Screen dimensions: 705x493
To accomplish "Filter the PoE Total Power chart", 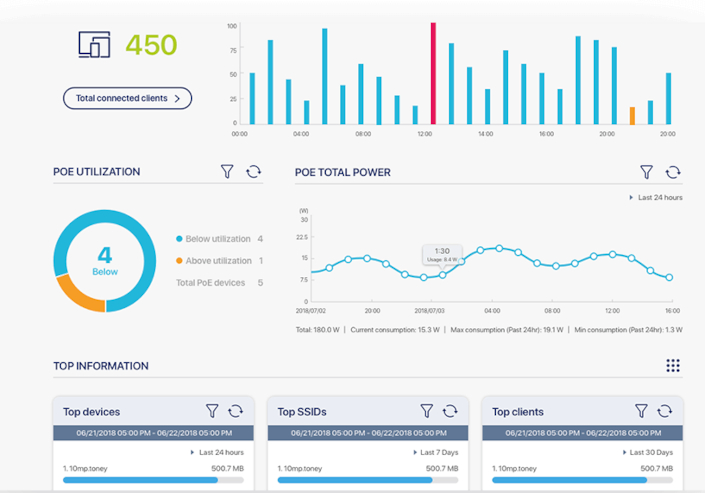I will click(x=647, y=173).
